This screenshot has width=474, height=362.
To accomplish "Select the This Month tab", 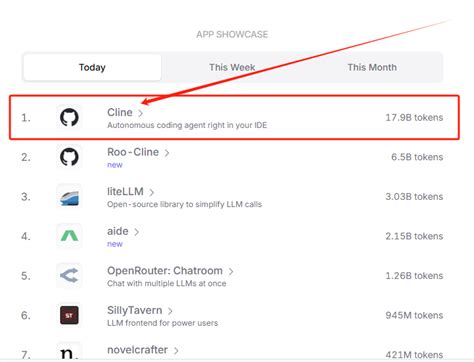I will (x=372, y=67).
